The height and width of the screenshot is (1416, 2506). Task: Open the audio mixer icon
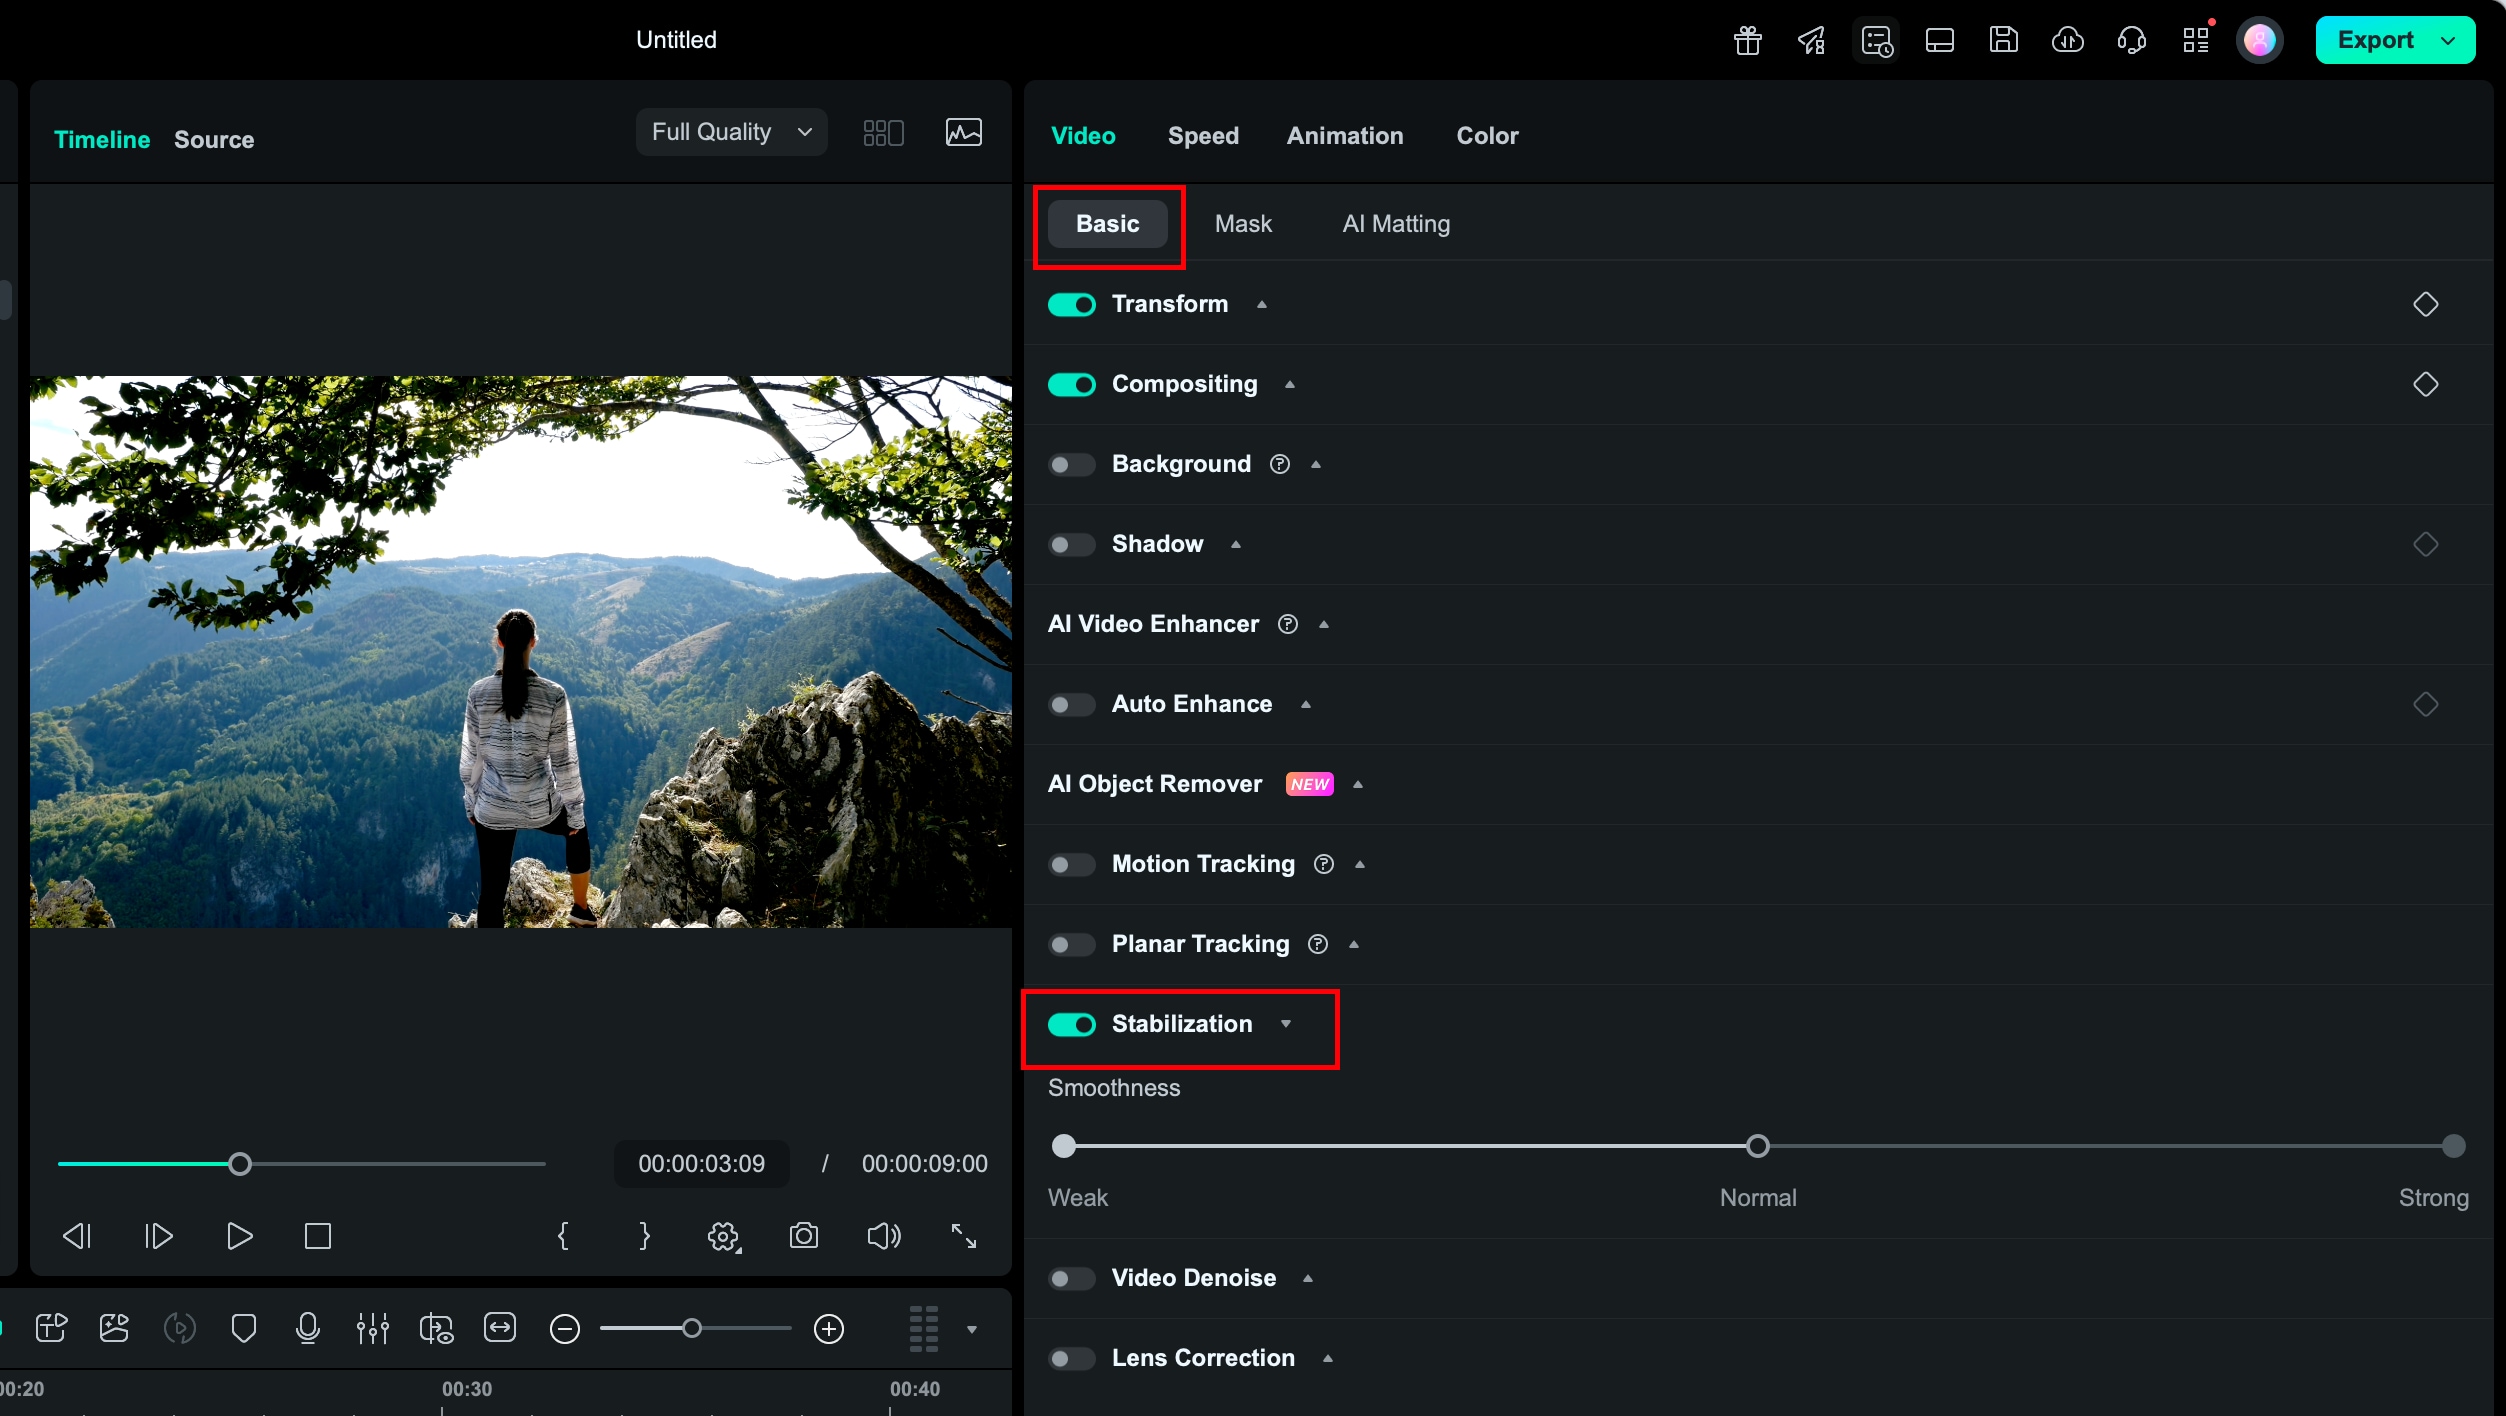point(372,1329)
